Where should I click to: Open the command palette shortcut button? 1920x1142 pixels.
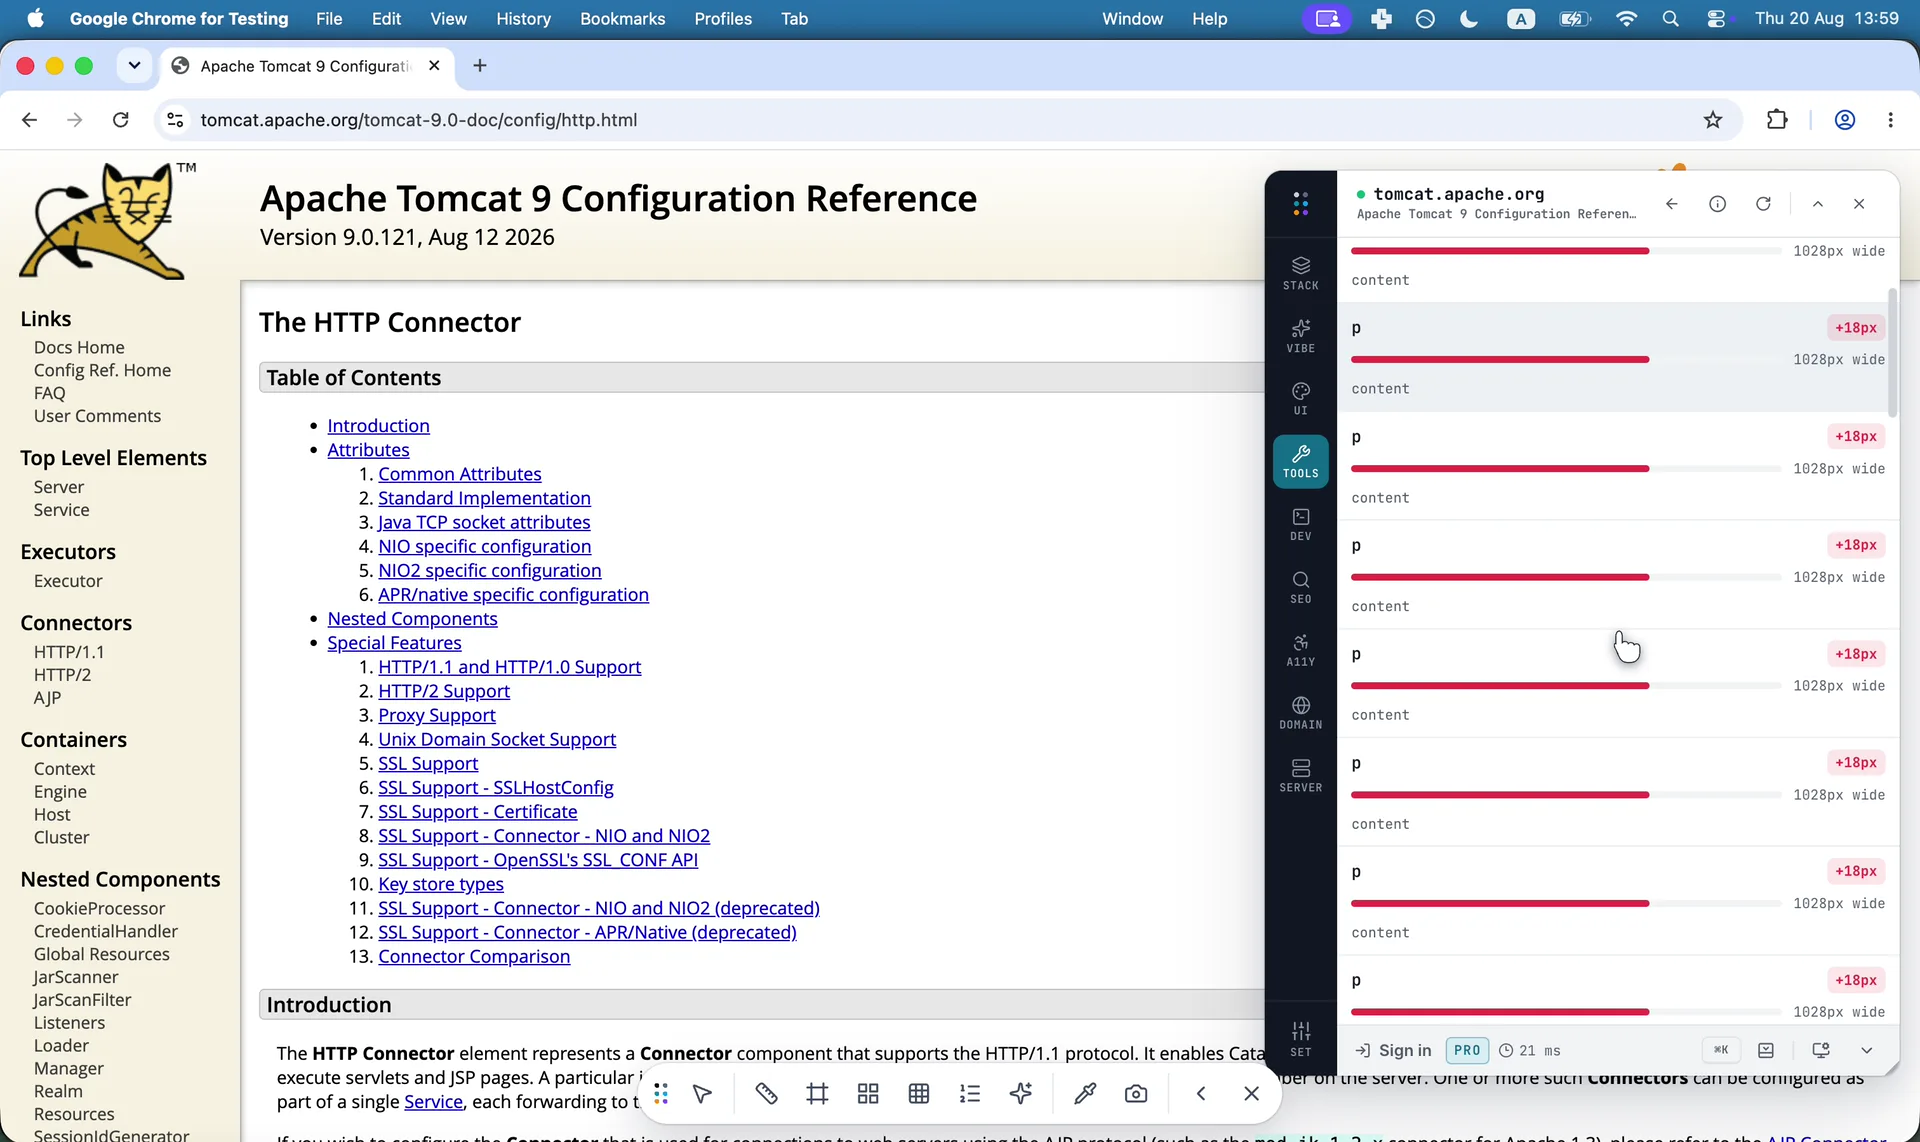click(1721, 1050)
